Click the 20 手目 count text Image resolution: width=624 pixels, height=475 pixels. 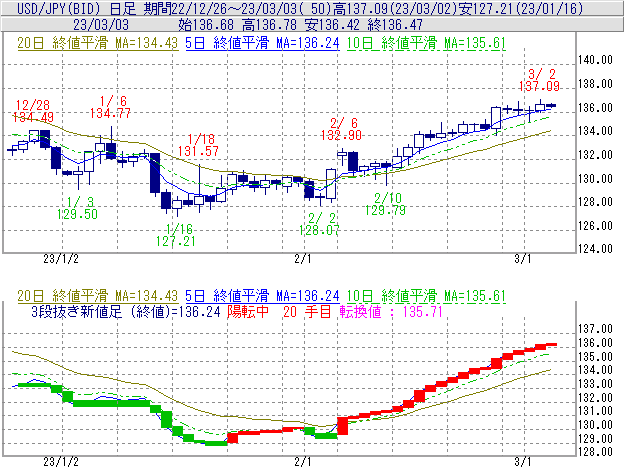pos(307,311)
